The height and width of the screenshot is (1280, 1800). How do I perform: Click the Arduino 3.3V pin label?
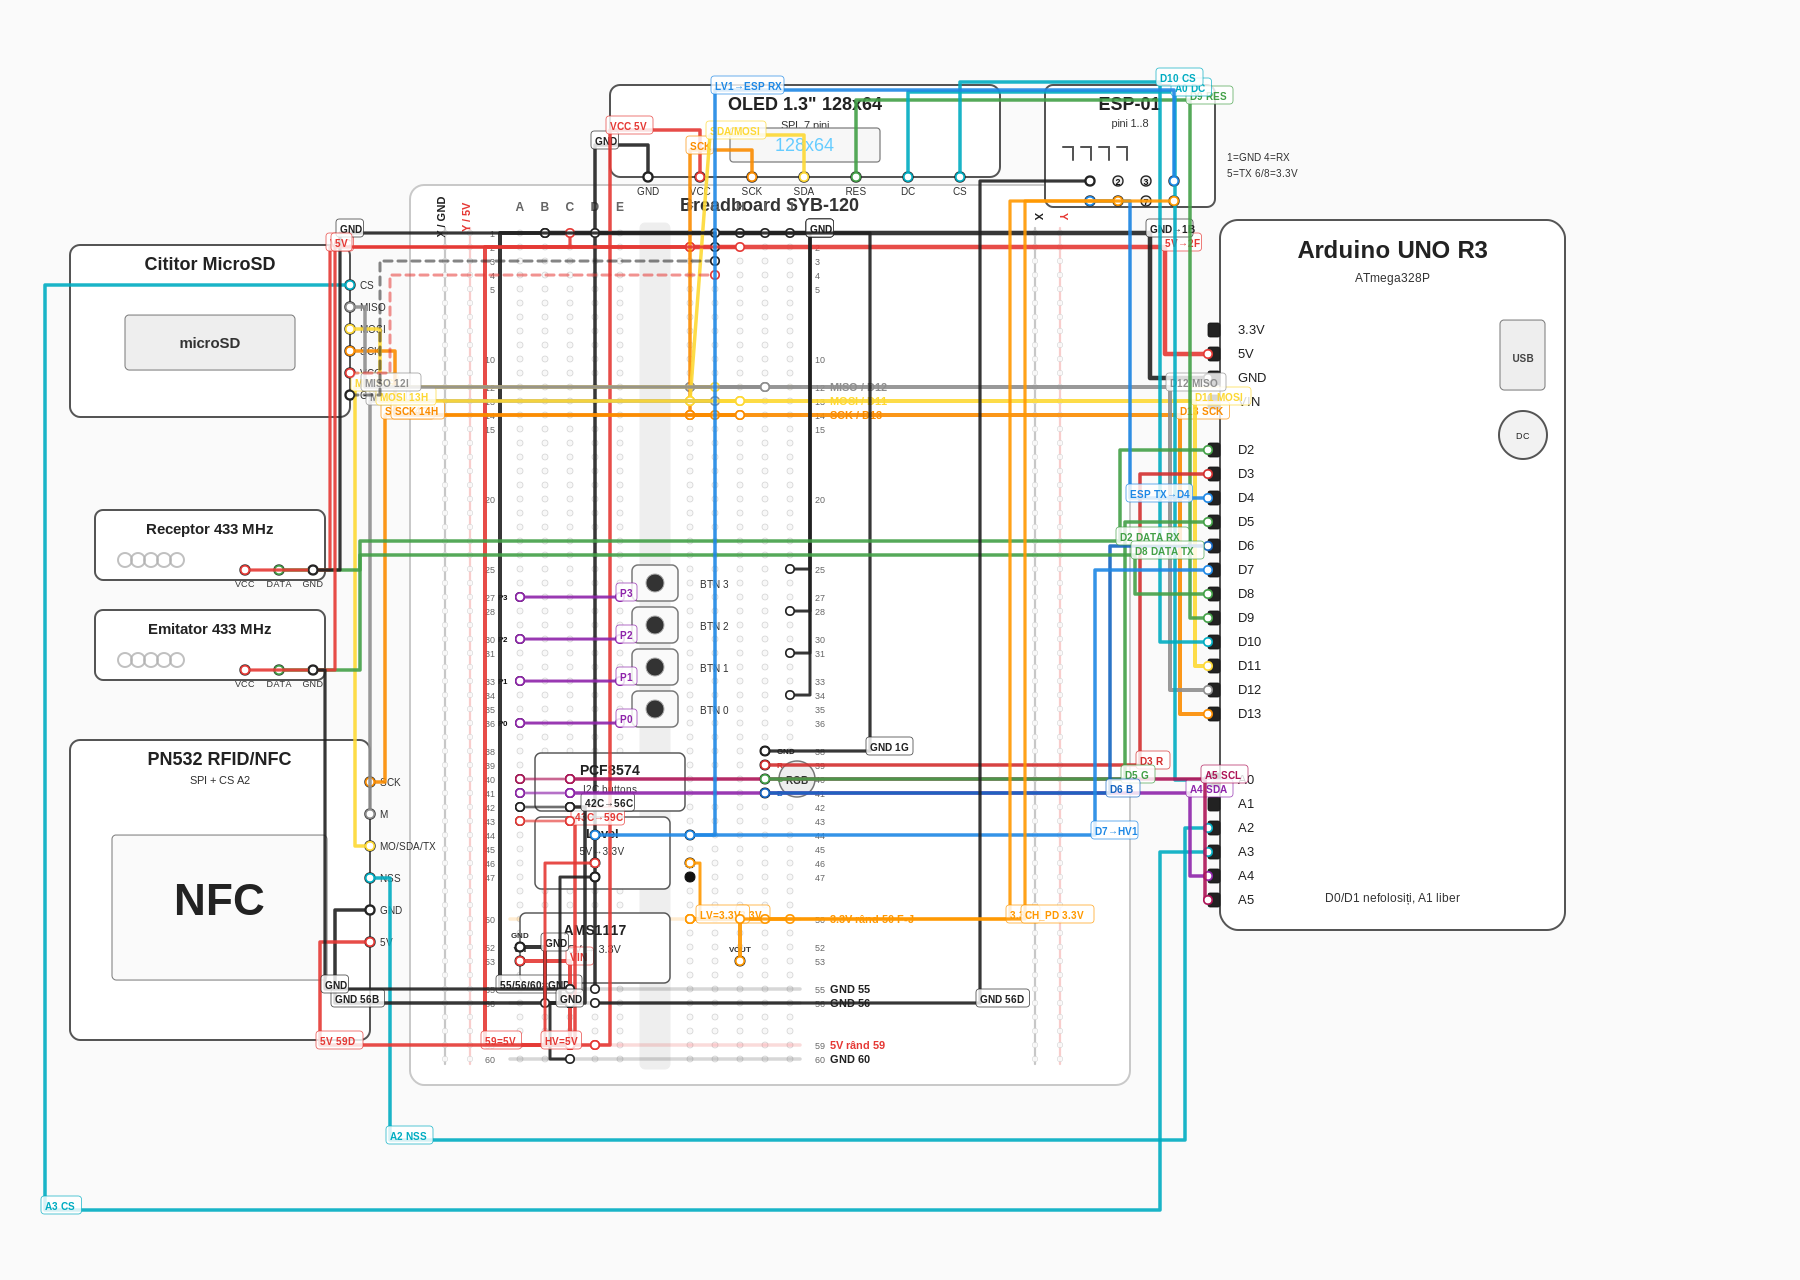(1251, 330)
